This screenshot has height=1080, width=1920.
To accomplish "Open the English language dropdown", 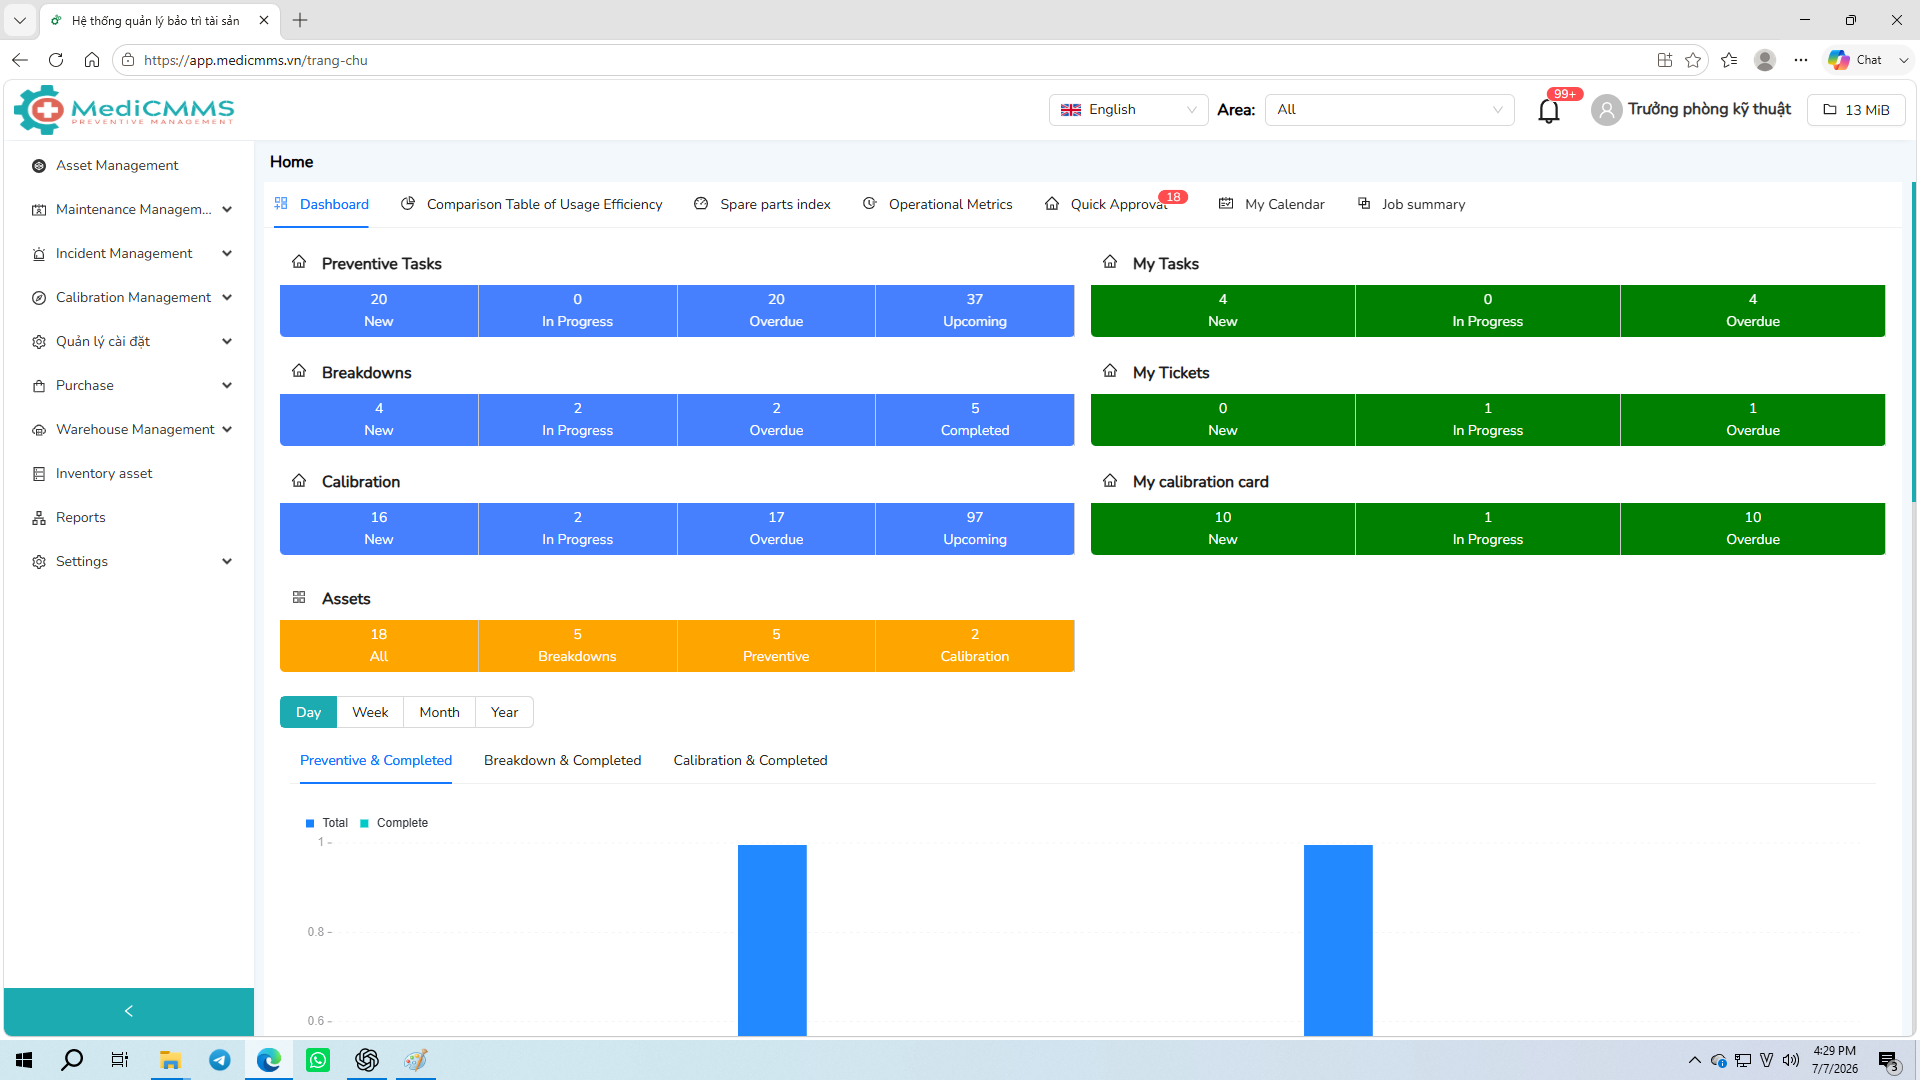I will pyautogui.click(x=1128, y=110).
